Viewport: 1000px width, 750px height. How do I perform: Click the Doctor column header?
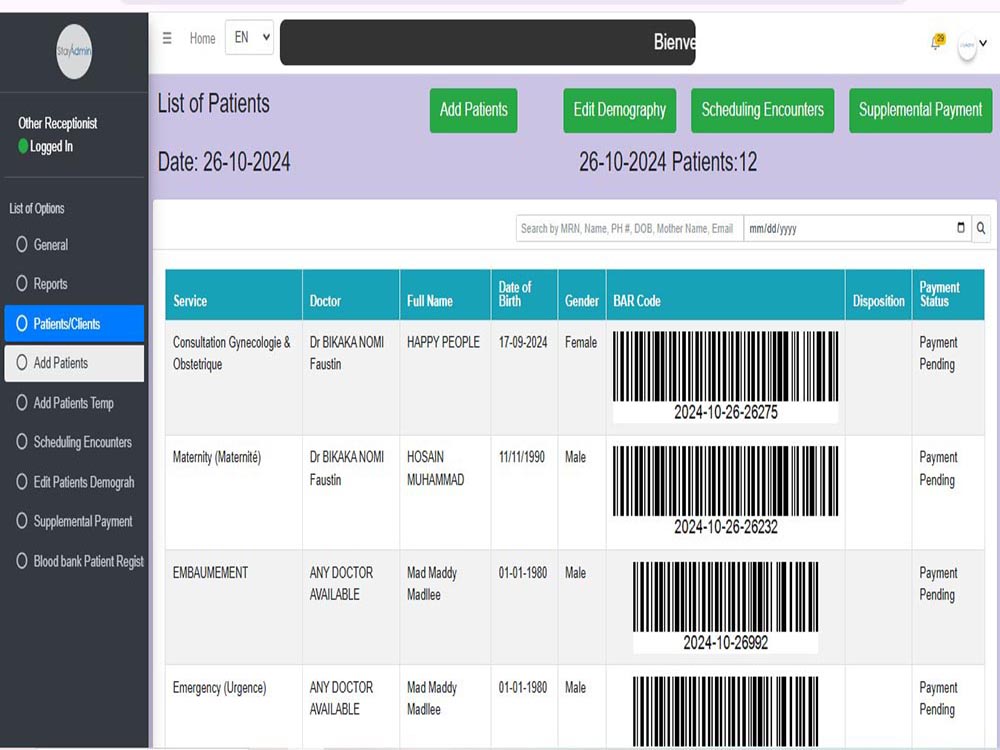pos(351,295)
